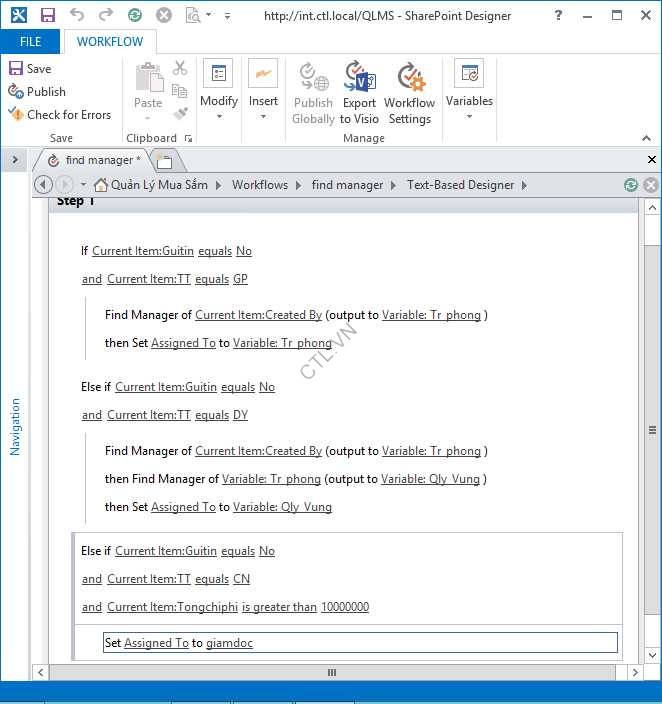Viewport: 662px width, 704px height.
Task: Open Workflow Settings from the ribbon
Action: pyautogui.click(x=409, y=94)
